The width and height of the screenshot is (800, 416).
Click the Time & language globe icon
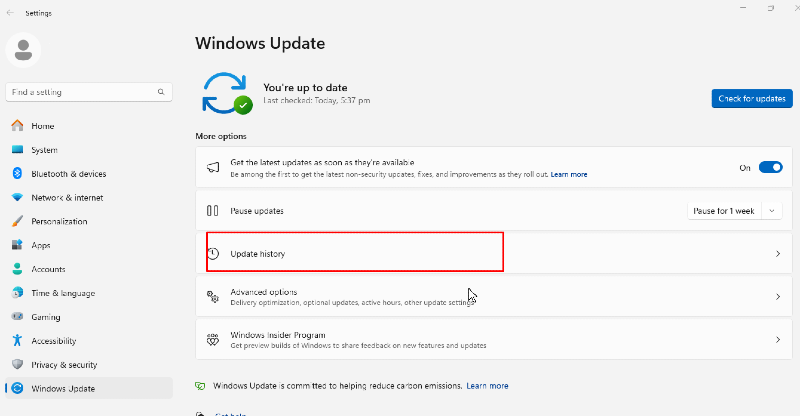point(17,292)
